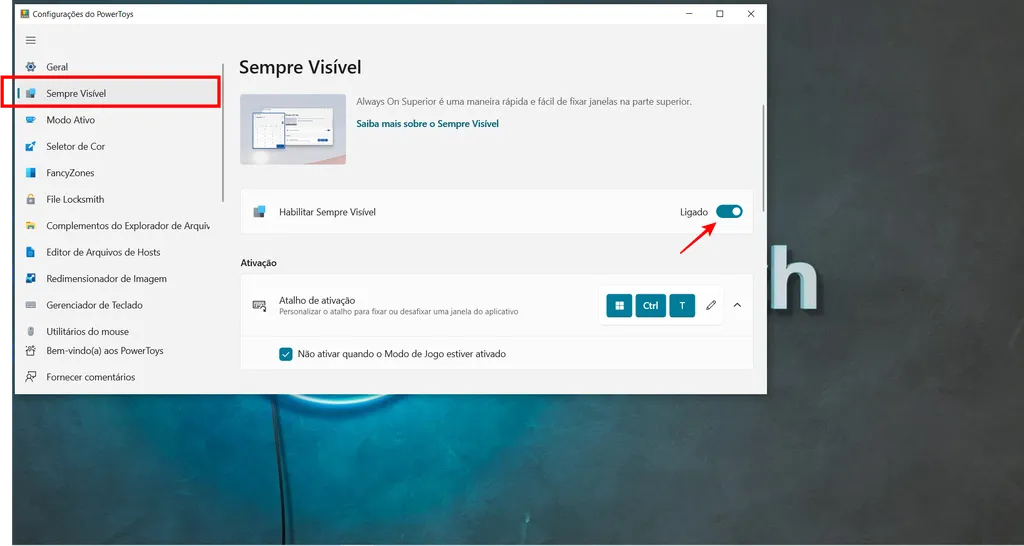Open Editor de Arquivos de Hosts page

(103, 252)
